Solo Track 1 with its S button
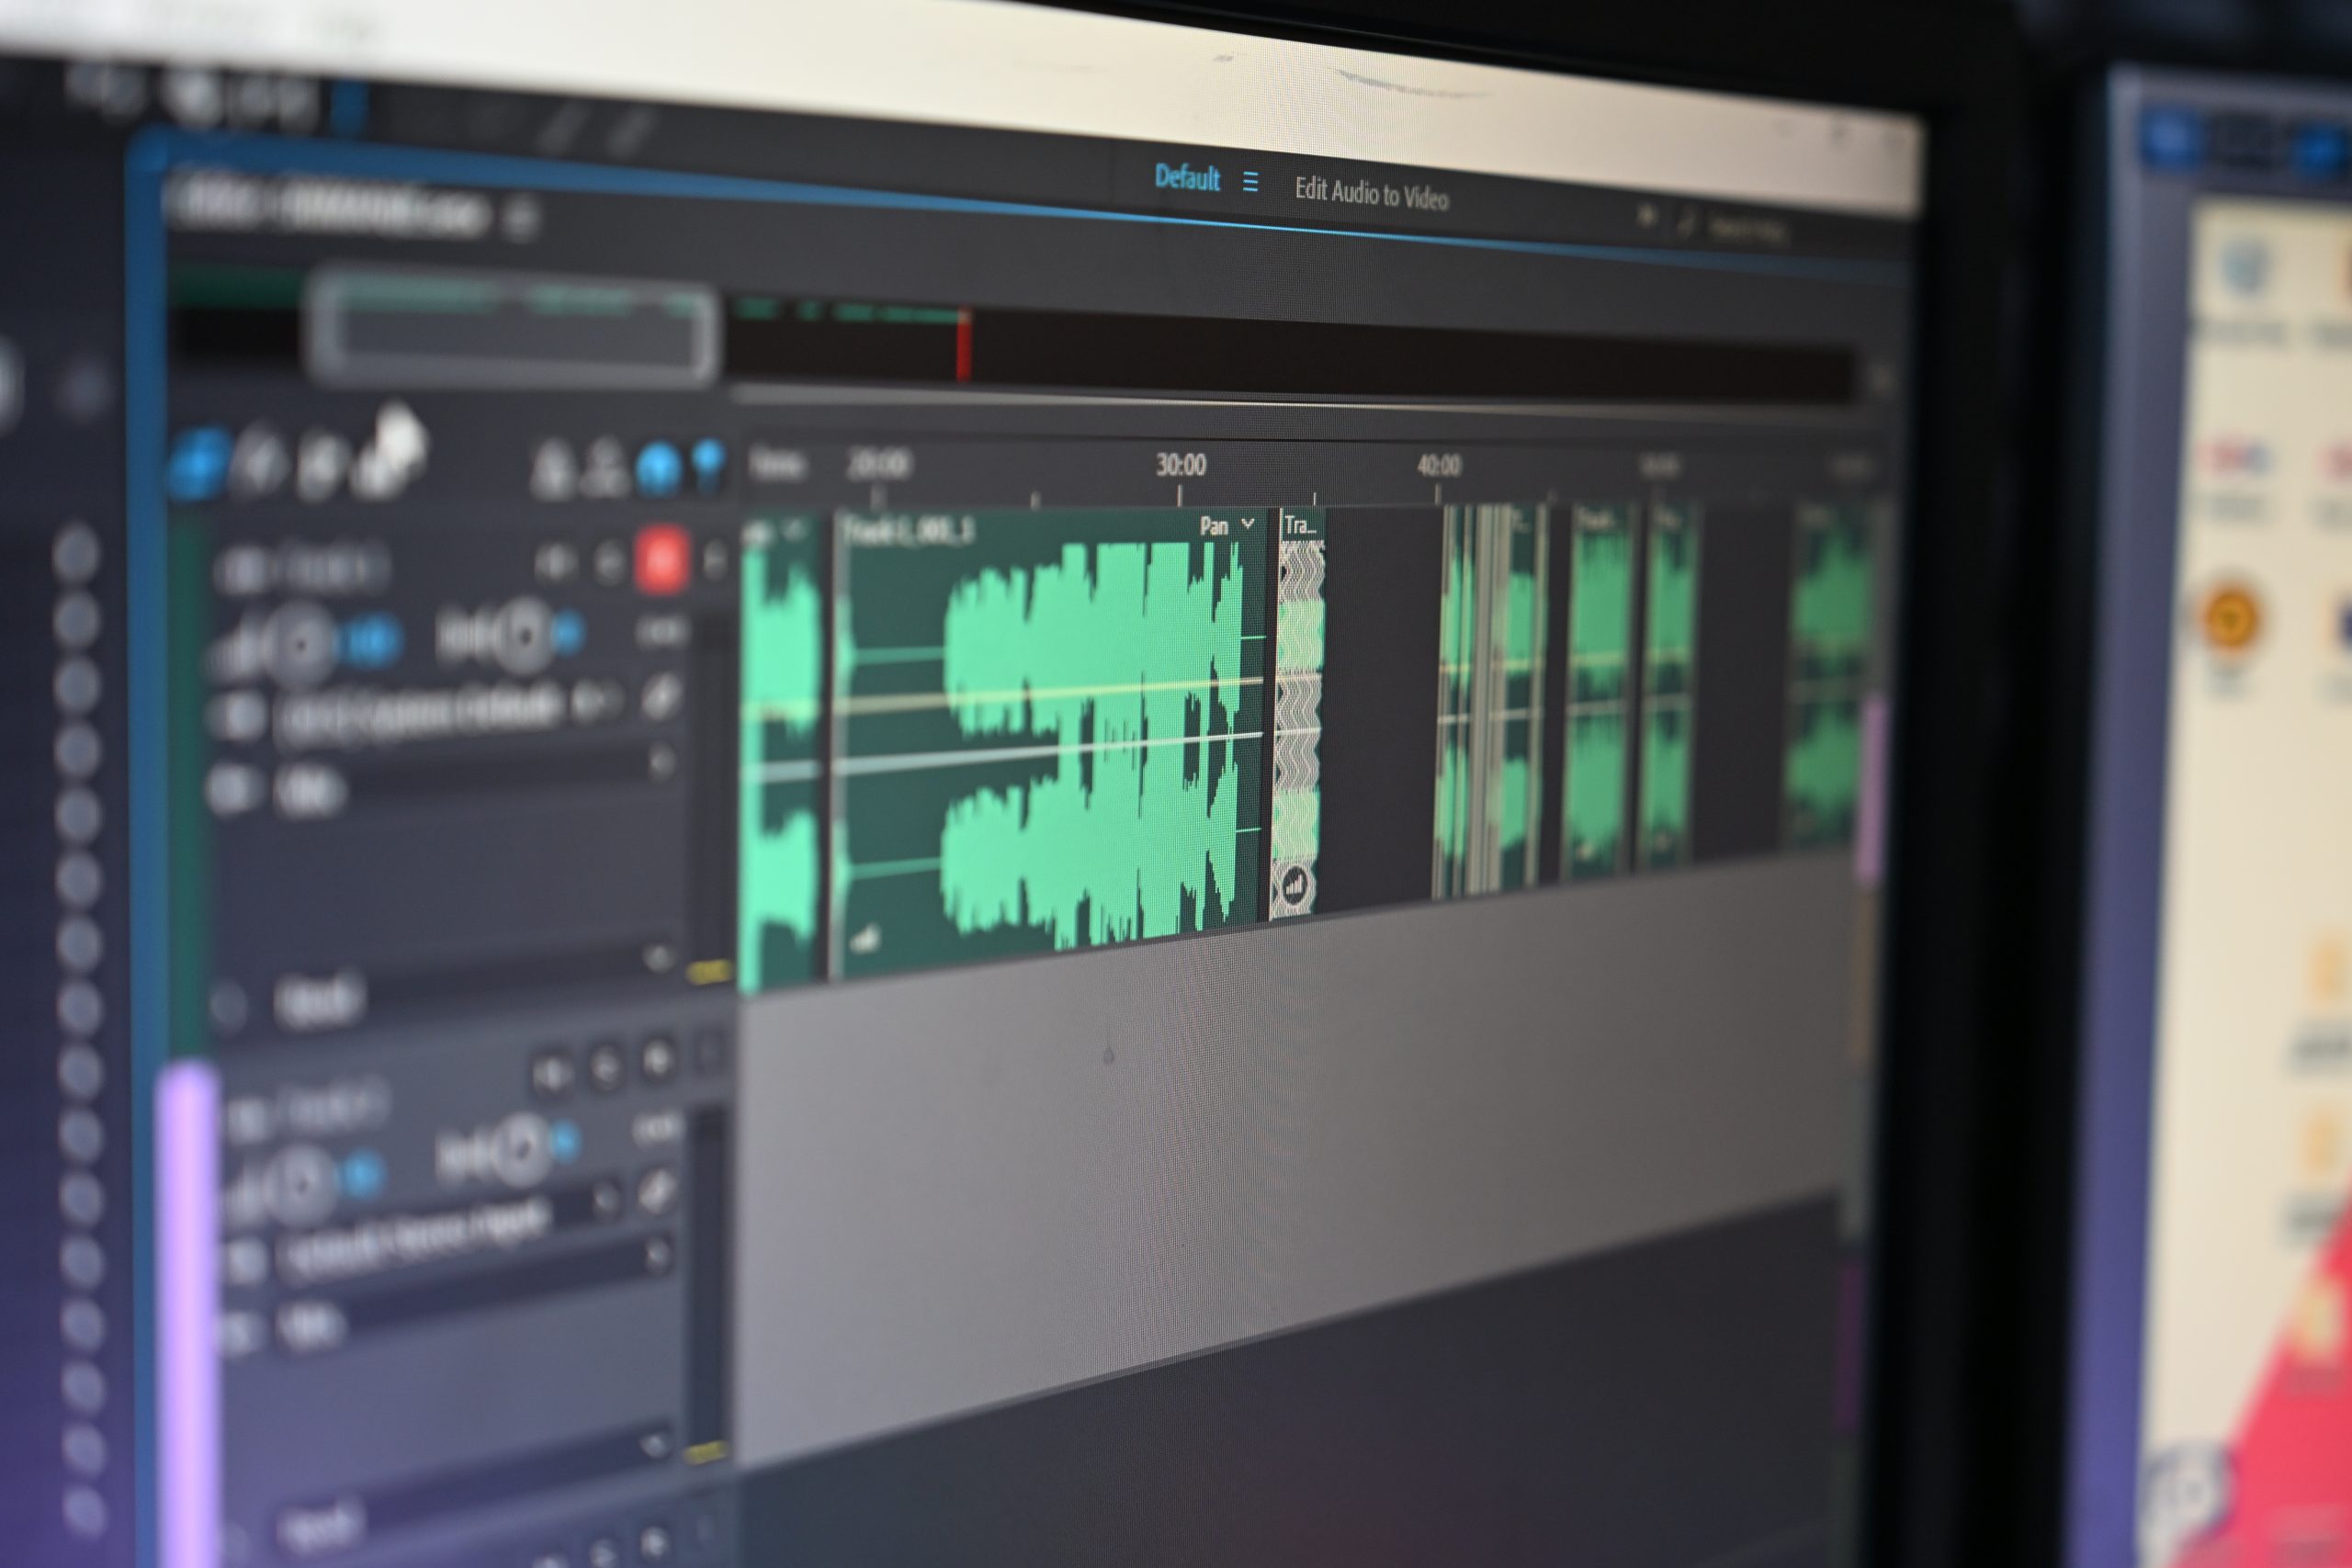2352x1568 pixels. click(x=609, y=564)
